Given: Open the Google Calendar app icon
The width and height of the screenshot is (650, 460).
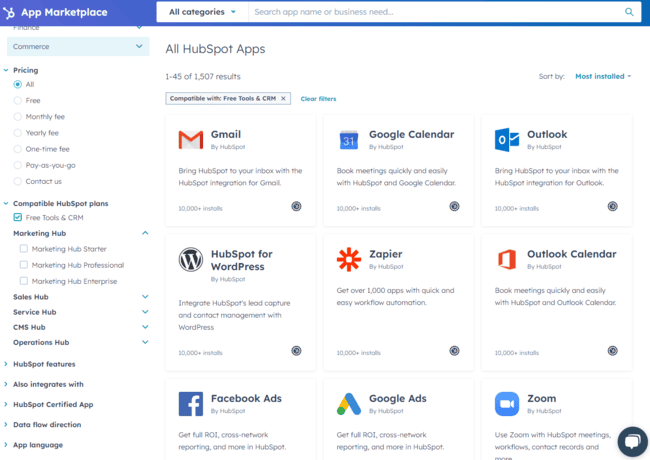Looking at the screenshot, I should pos(349,140).
